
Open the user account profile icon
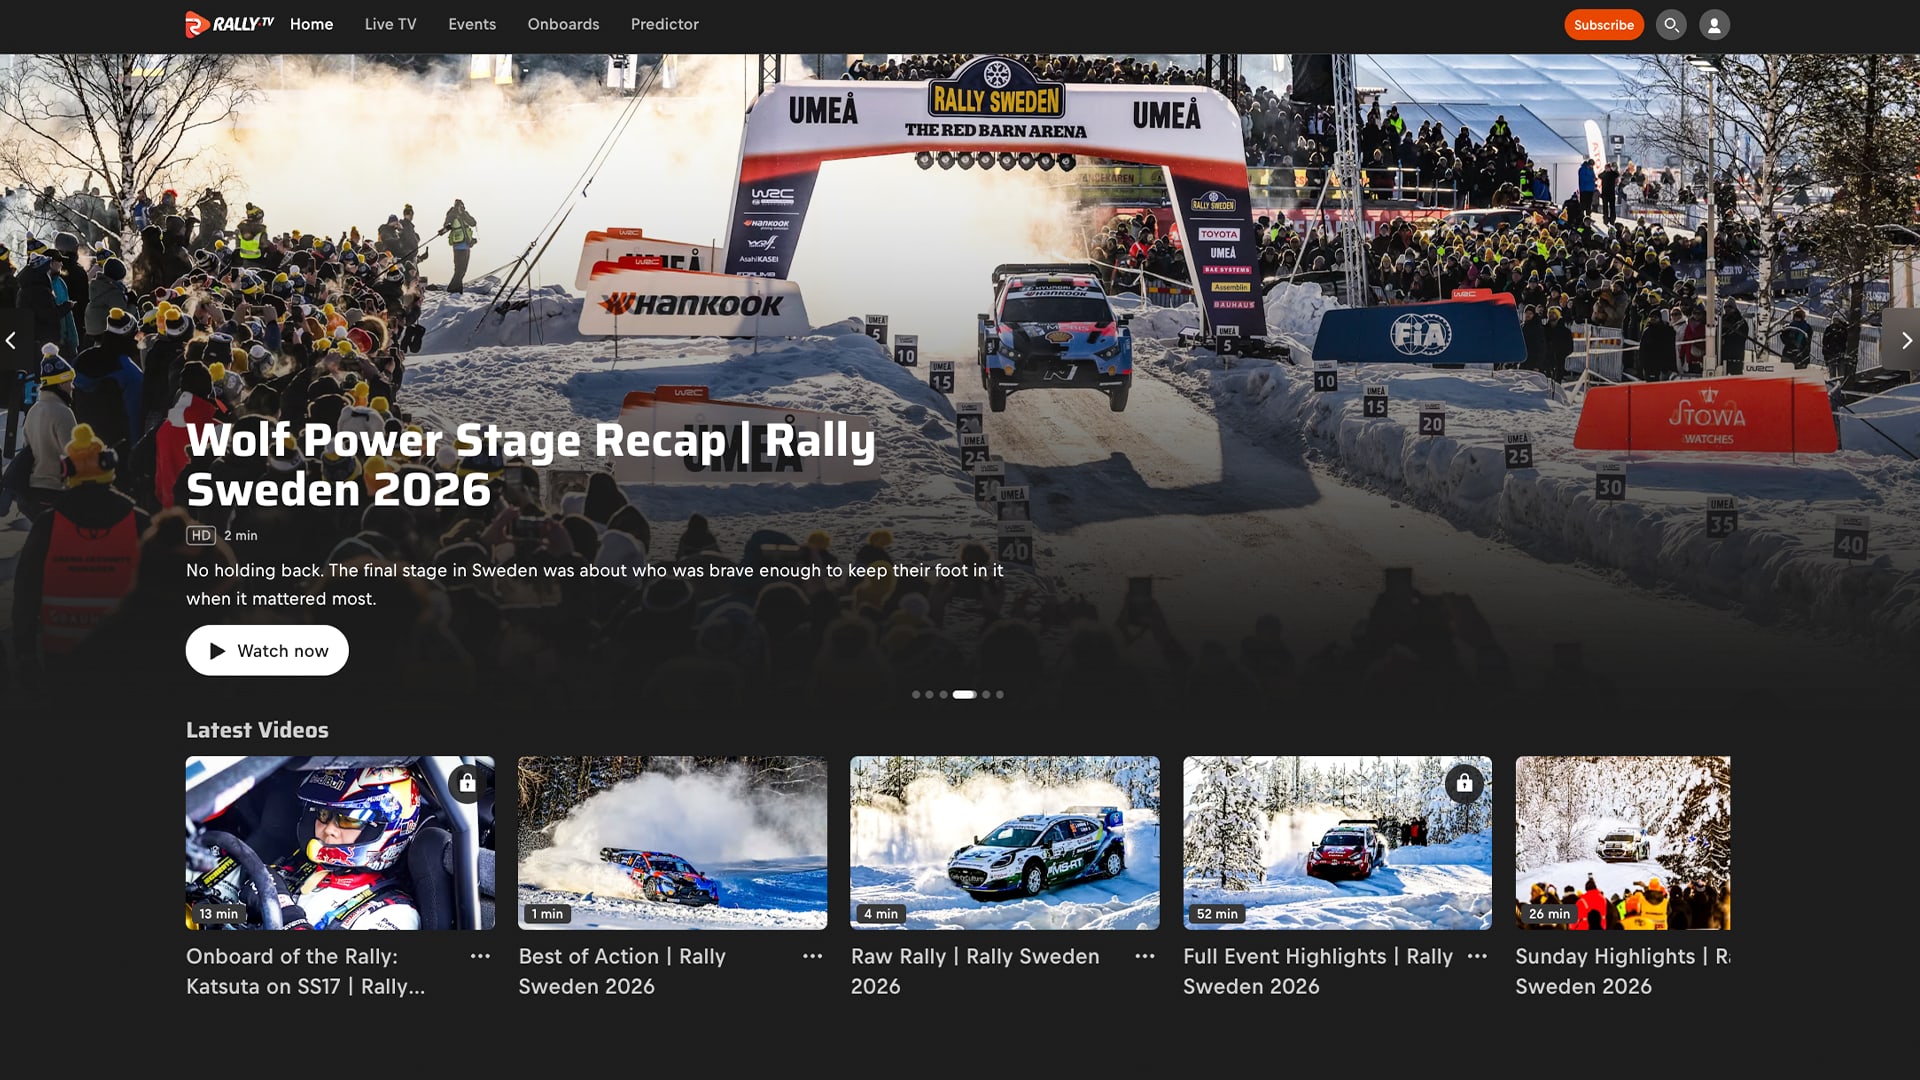[x=1714, y=25]
